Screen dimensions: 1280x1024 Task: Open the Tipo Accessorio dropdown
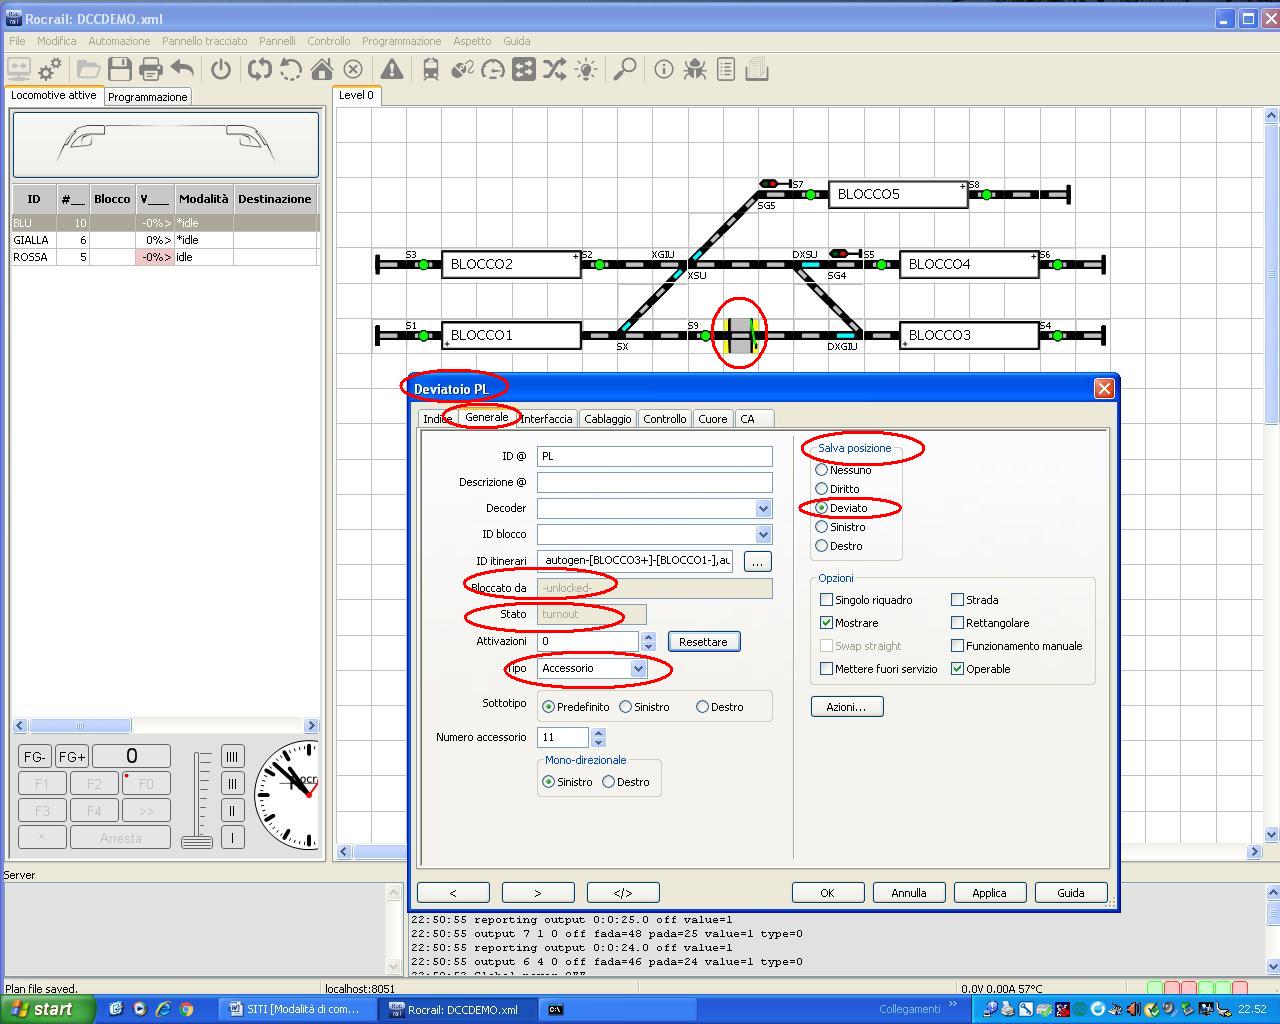tap(638, 668)
